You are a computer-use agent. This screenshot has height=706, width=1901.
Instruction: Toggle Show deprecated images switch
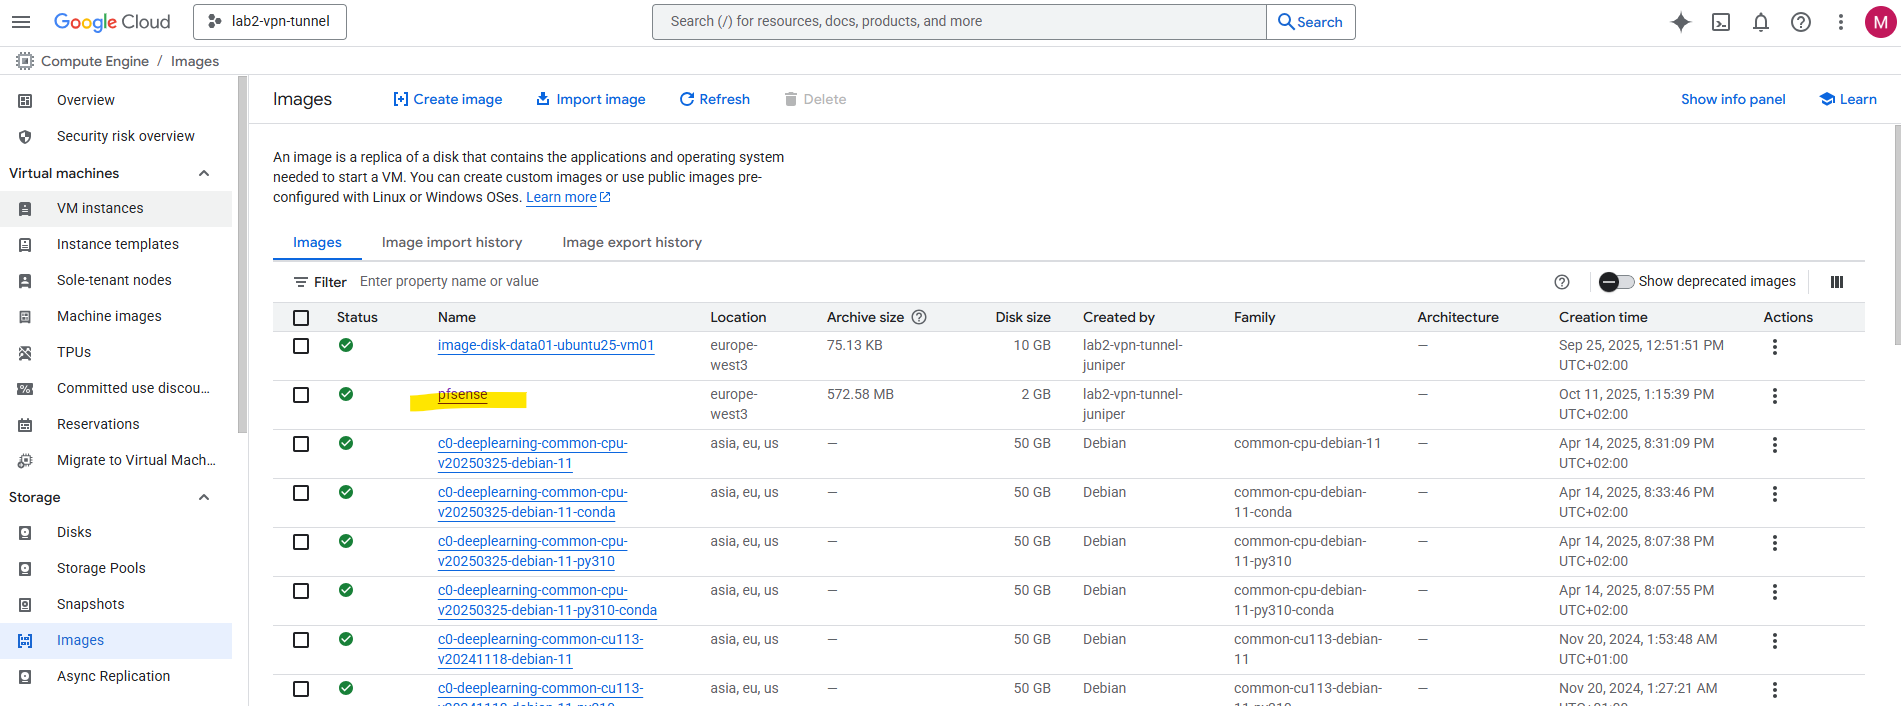(1615, 282)
